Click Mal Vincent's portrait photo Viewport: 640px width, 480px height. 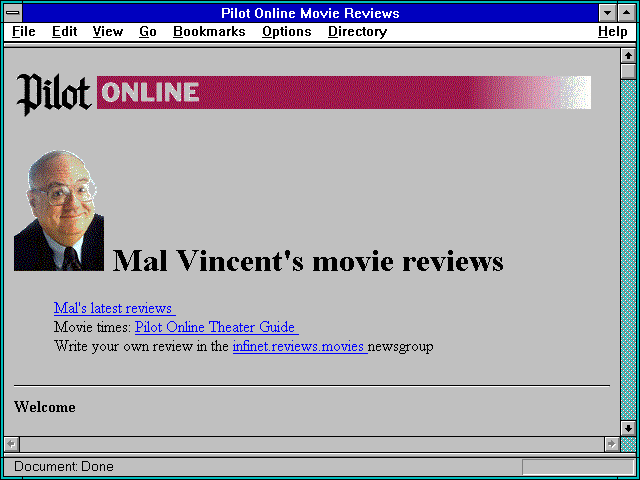coord(59,211)
